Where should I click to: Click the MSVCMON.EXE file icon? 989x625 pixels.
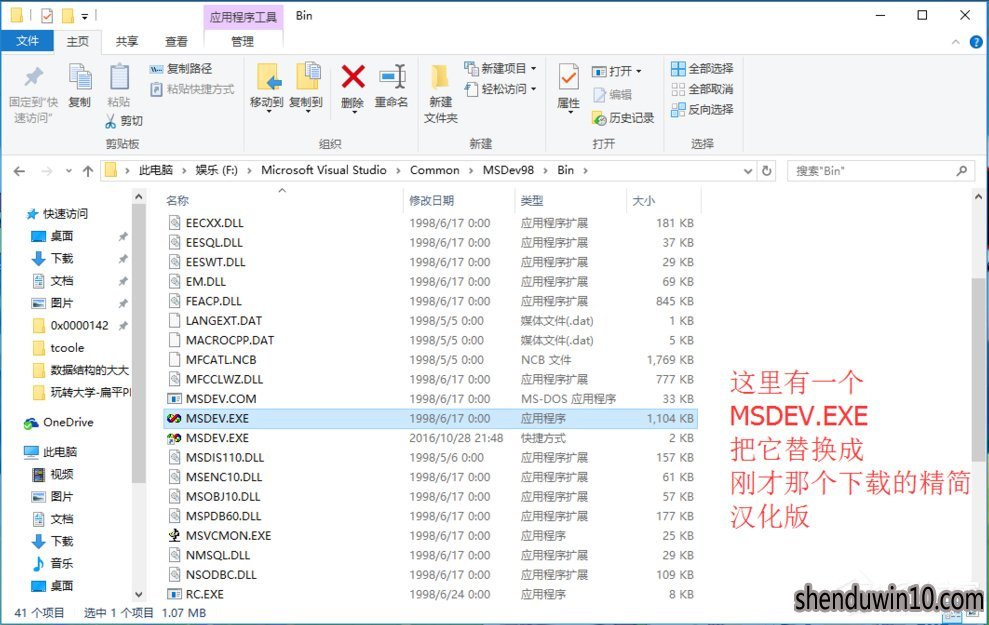click(x=174, y=535)
